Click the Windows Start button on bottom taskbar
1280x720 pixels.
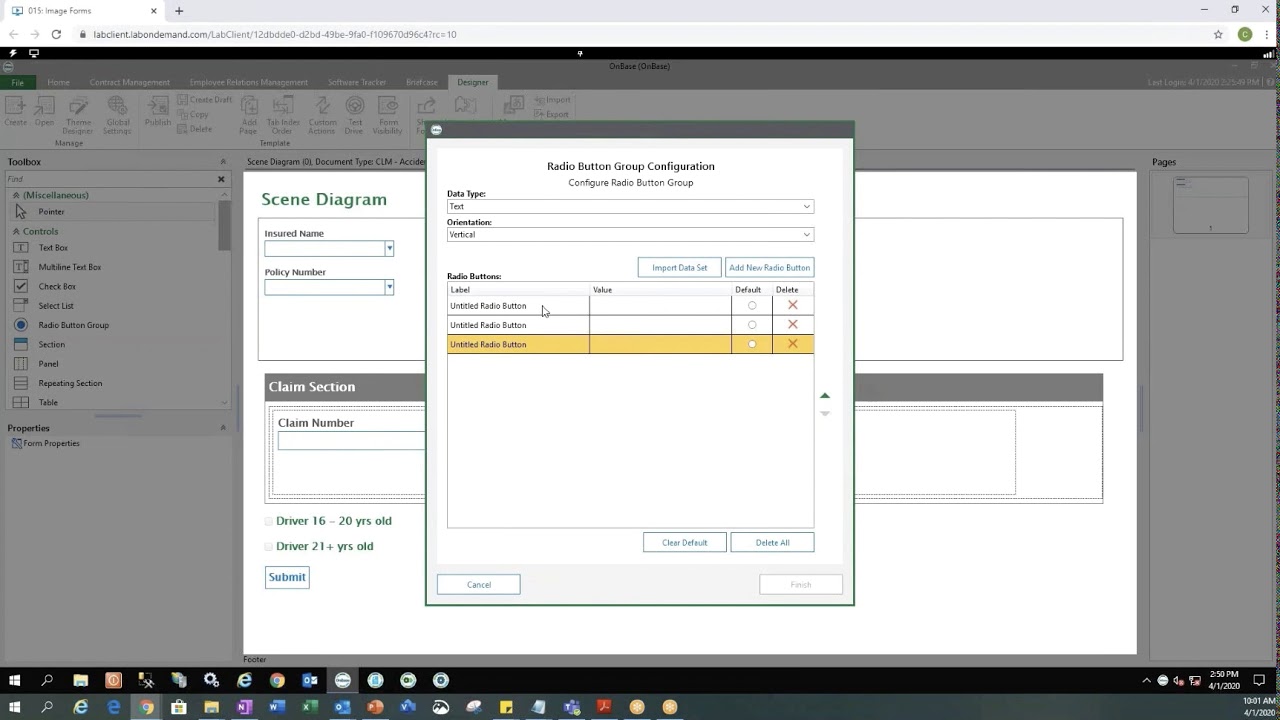pyautogui.click(x=14, y=706)
